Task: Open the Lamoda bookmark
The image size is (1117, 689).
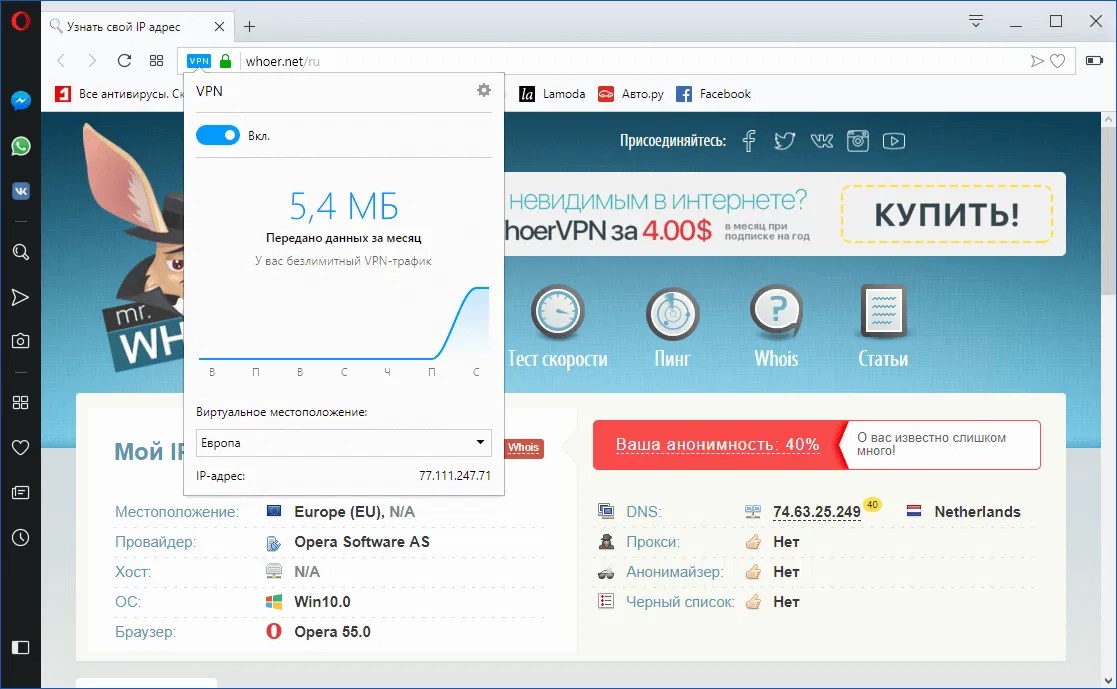Action: pos(552,93)
